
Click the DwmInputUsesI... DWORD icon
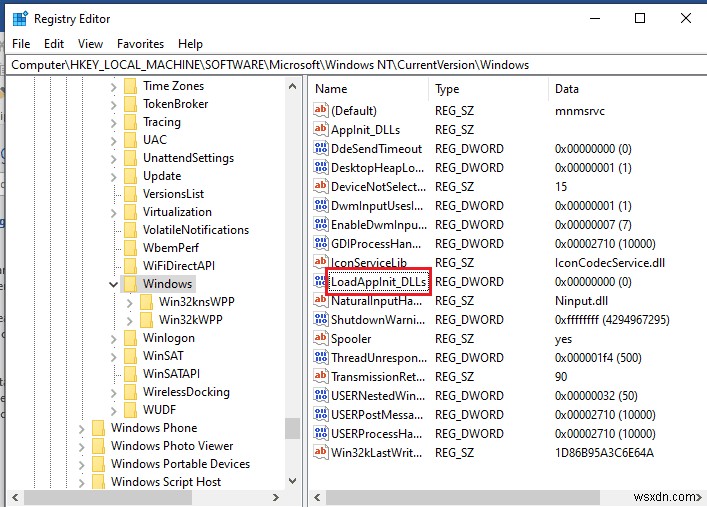click(x=321, y=205)
